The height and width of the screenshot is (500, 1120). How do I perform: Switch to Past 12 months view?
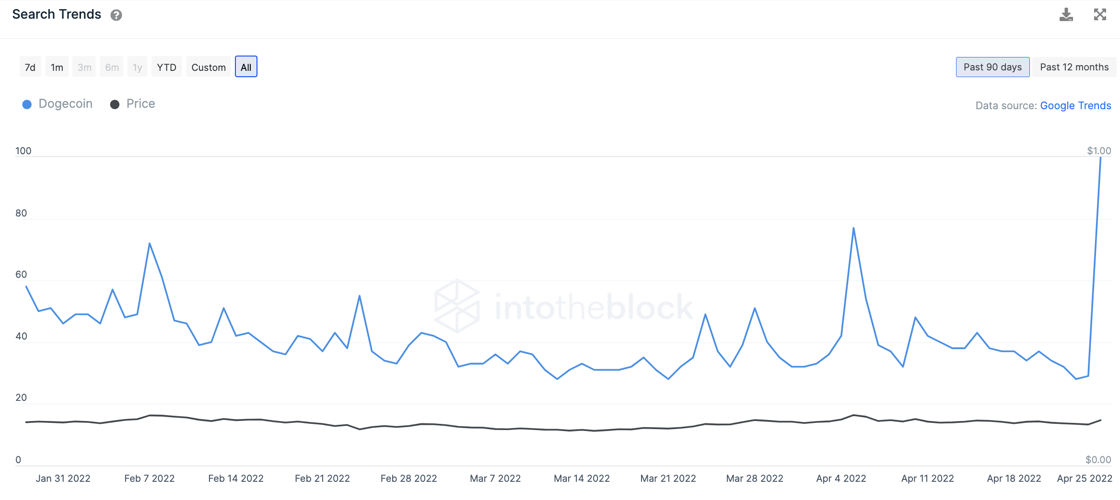coord(1074,67)
